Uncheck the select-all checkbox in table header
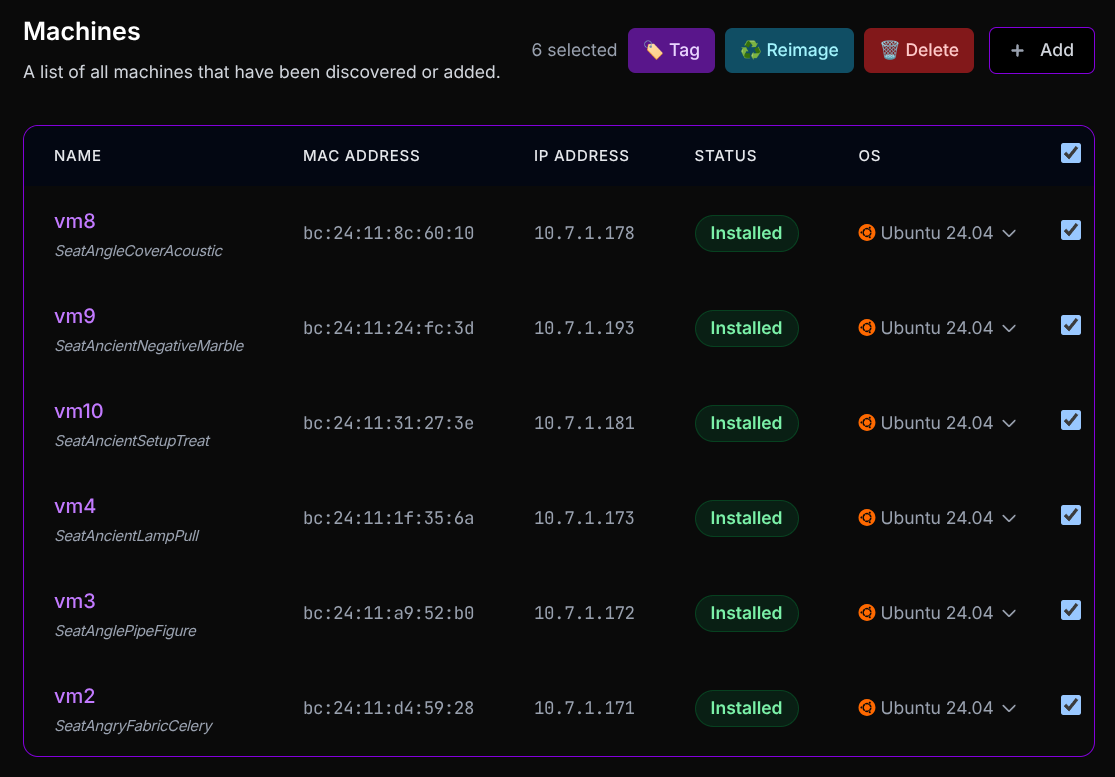The height and width of the screenshot is (777, 1115). coord(1071,153)
